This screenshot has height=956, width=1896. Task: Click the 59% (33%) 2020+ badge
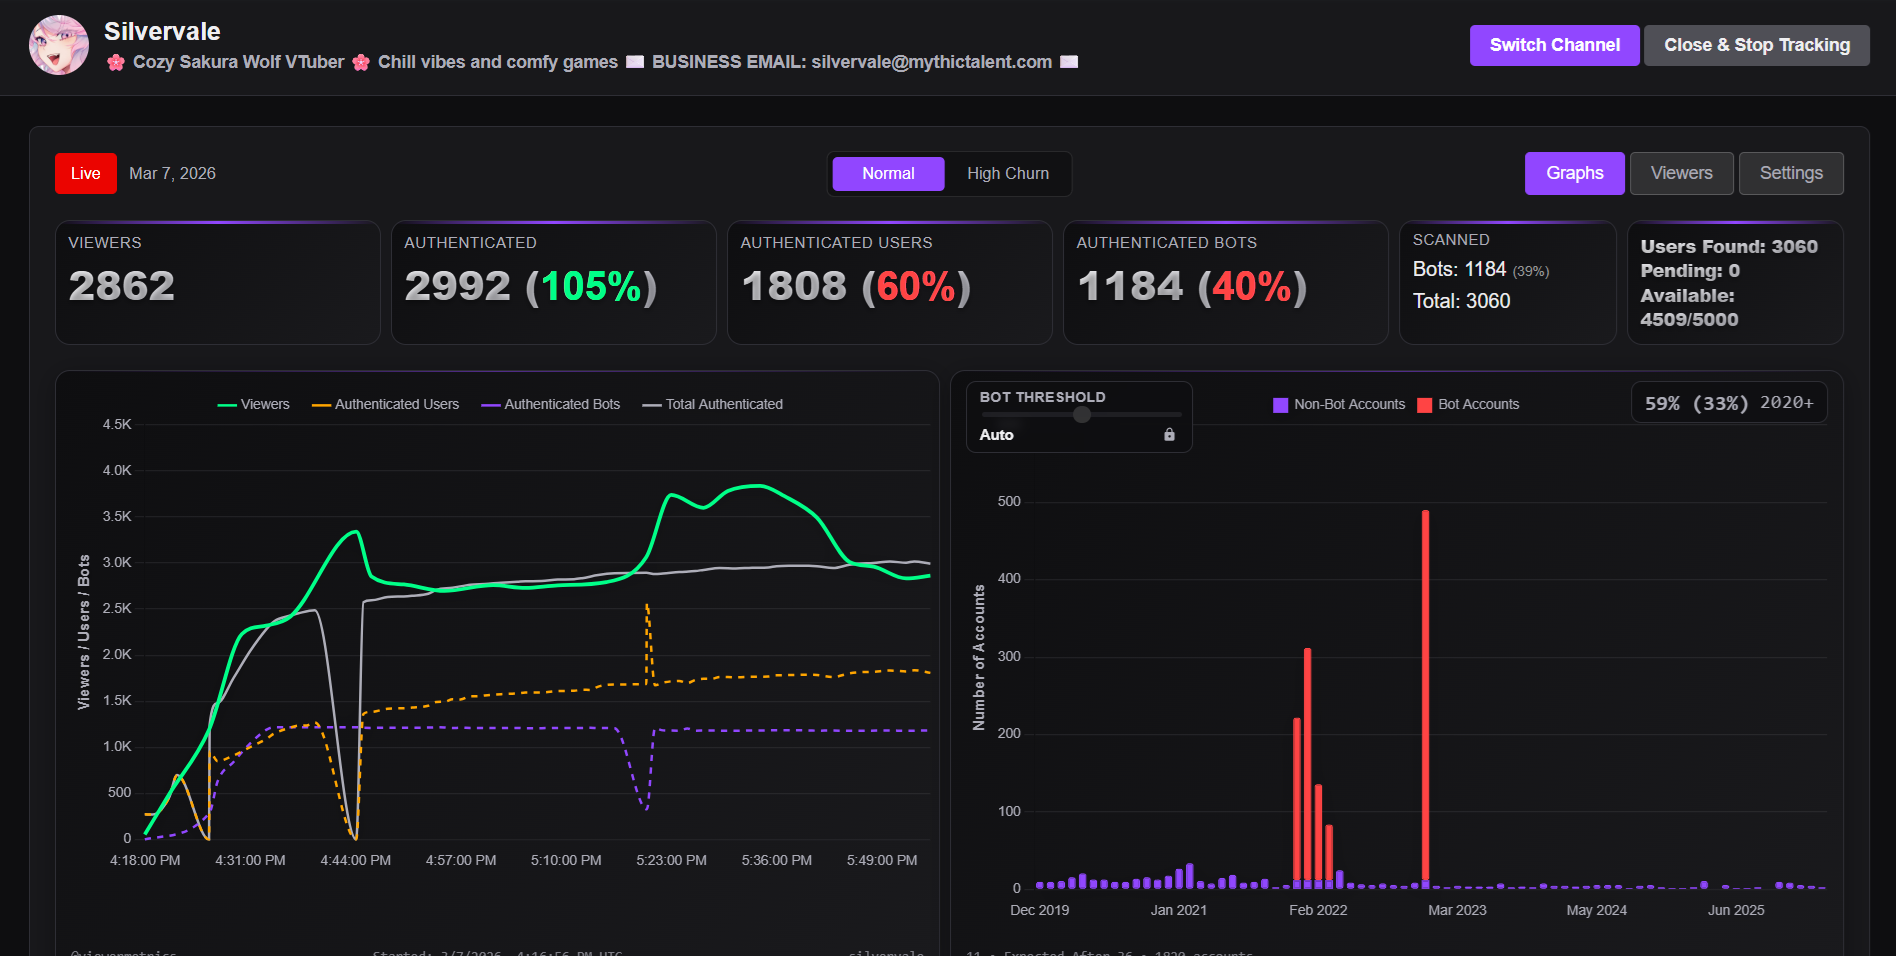[x=1729, y=403]
